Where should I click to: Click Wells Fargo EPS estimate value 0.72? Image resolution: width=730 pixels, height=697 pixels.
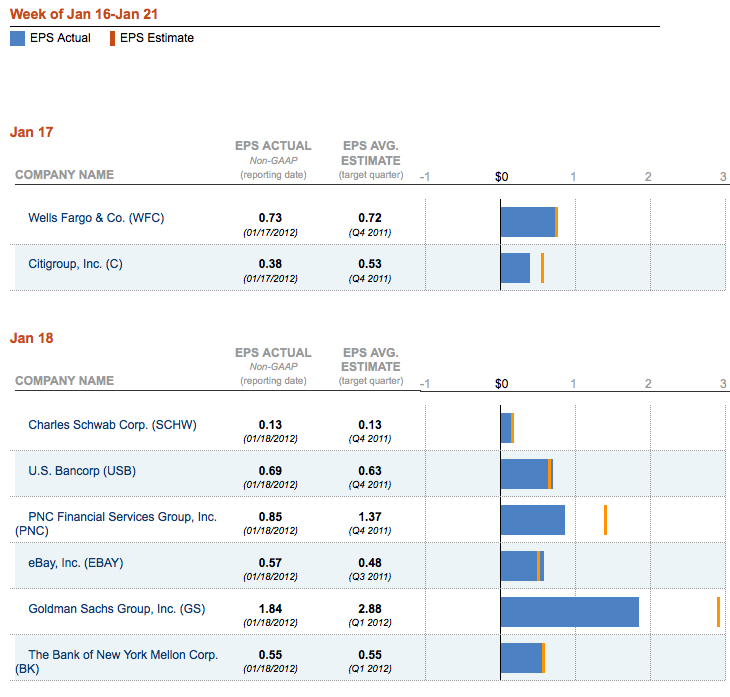[x=370, y=218]
